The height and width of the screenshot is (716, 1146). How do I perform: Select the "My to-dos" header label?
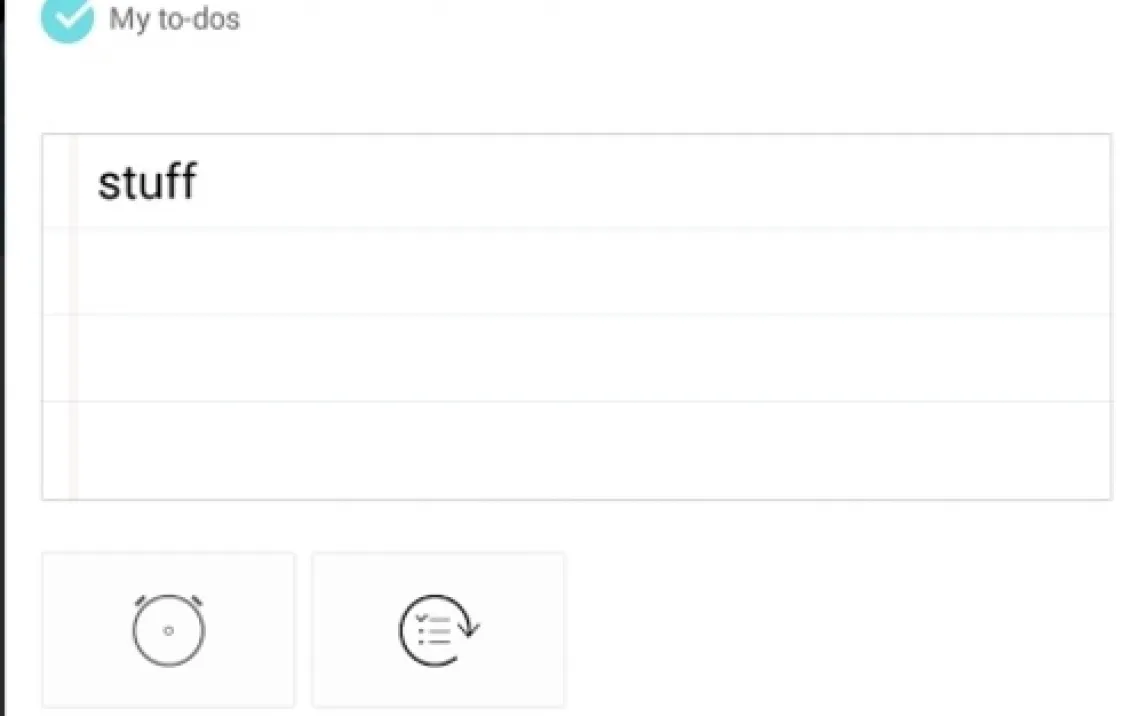[174, 19]
